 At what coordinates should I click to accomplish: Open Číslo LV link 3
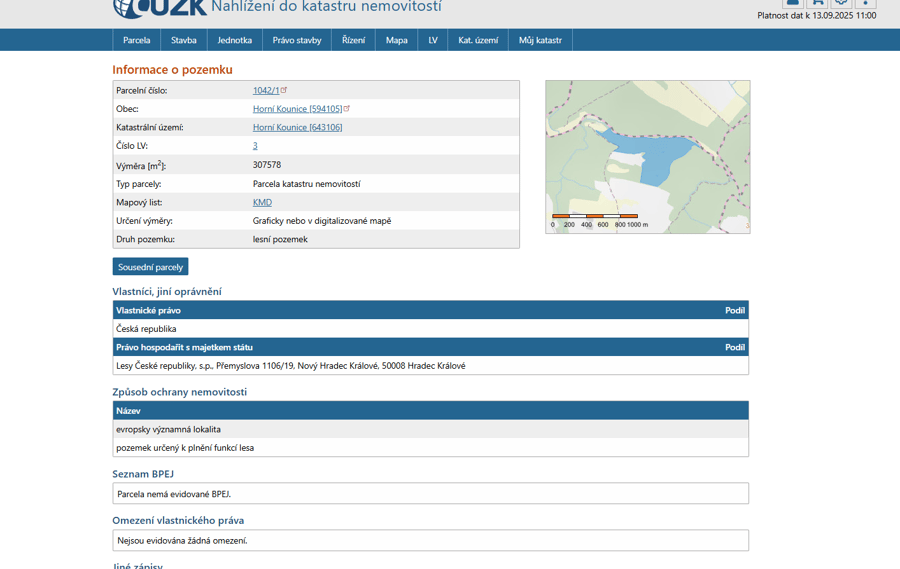point(255,146)
